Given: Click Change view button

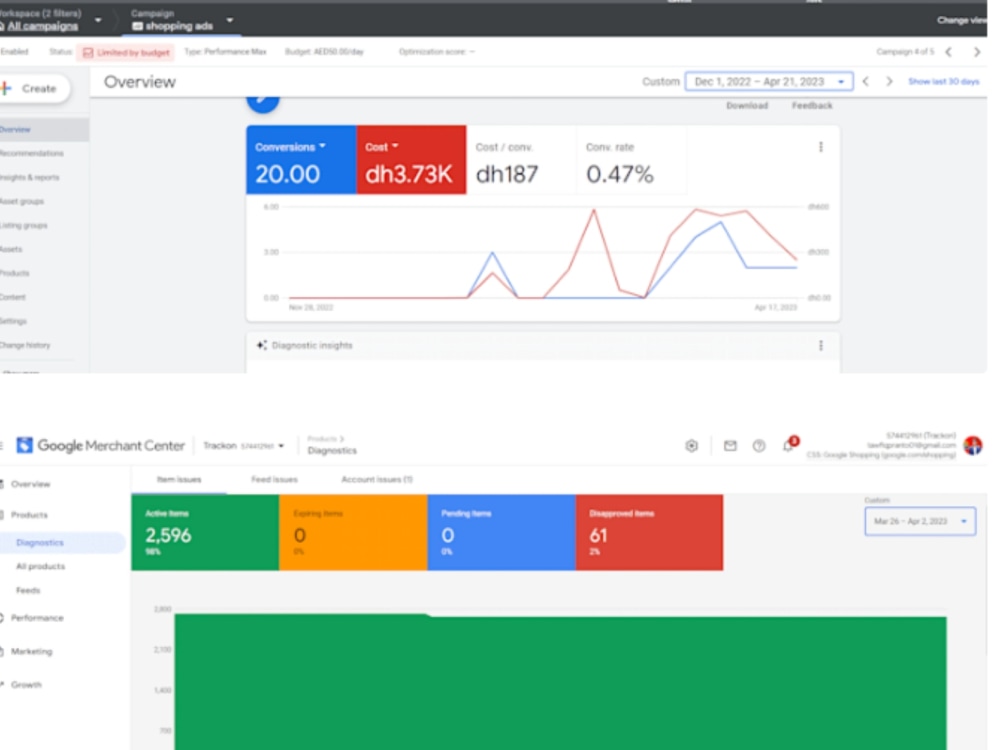Looking at the screenshot, I should [962, 20].
